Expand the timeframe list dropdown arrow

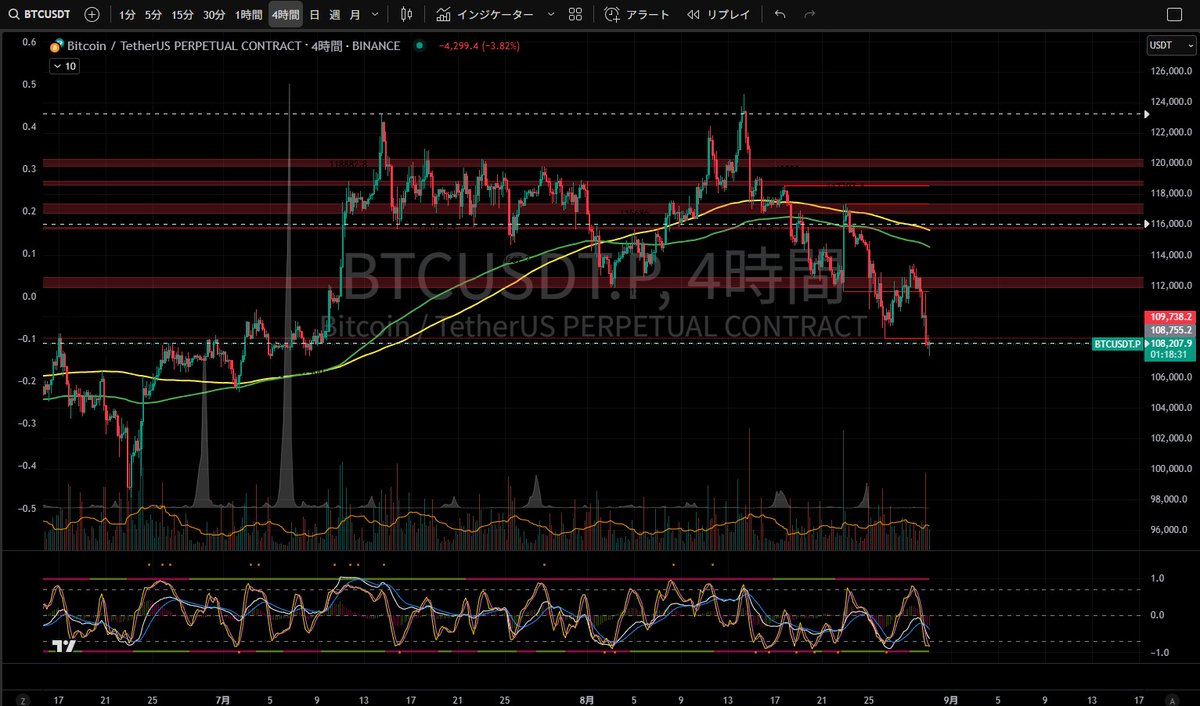click(x=375, y=15)
